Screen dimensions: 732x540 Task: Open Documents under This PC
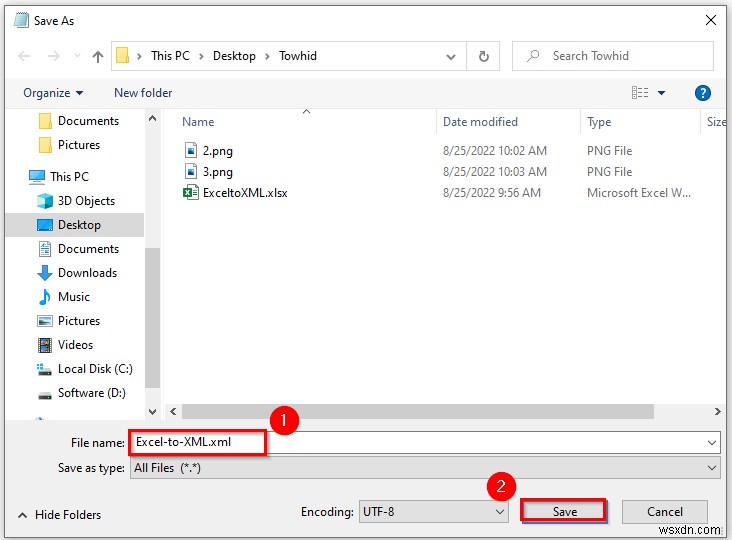[x=78, y=249]
